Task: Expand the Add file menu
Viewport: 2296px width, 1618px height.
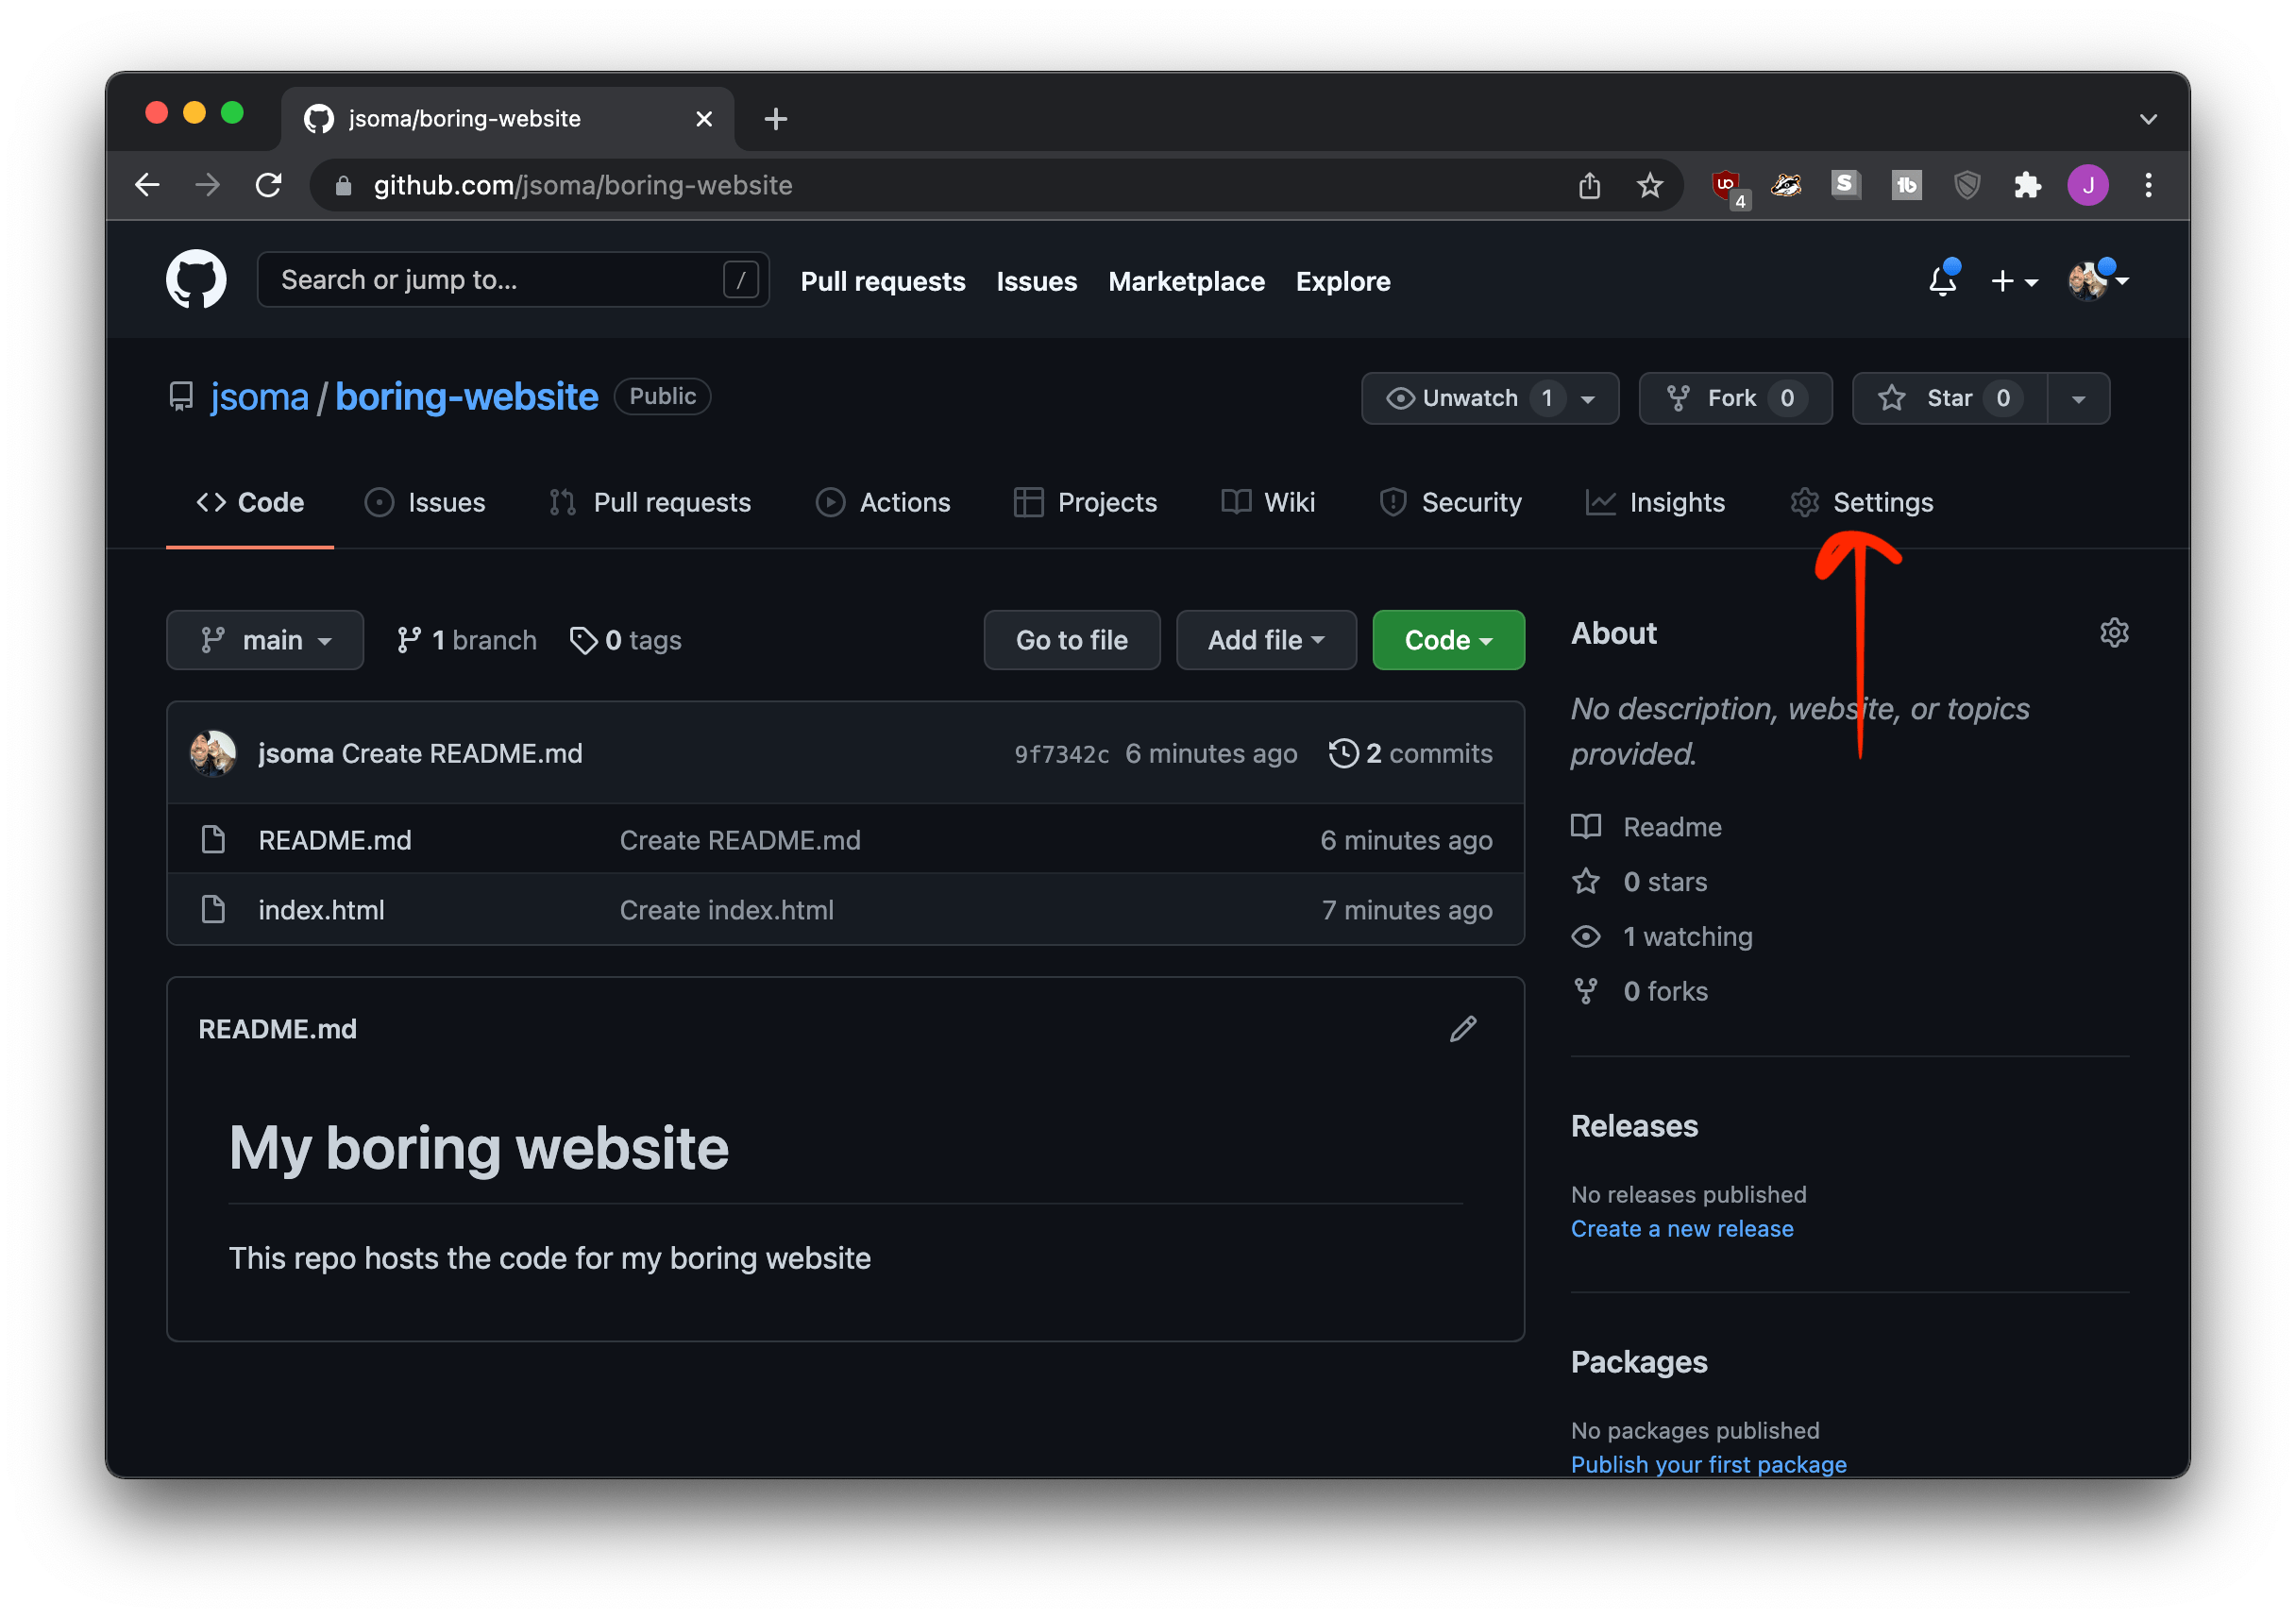Action: (1265, 640)
